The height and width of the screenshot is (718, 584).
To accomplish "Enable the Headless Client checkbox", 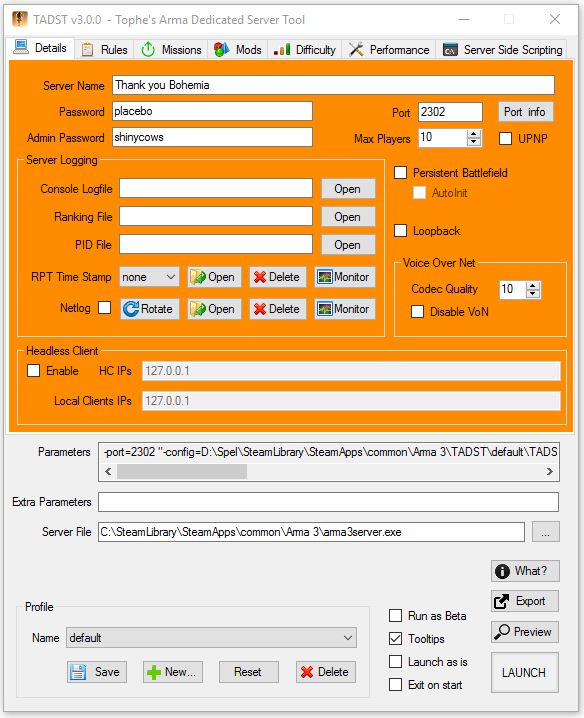I will [33, 370].
